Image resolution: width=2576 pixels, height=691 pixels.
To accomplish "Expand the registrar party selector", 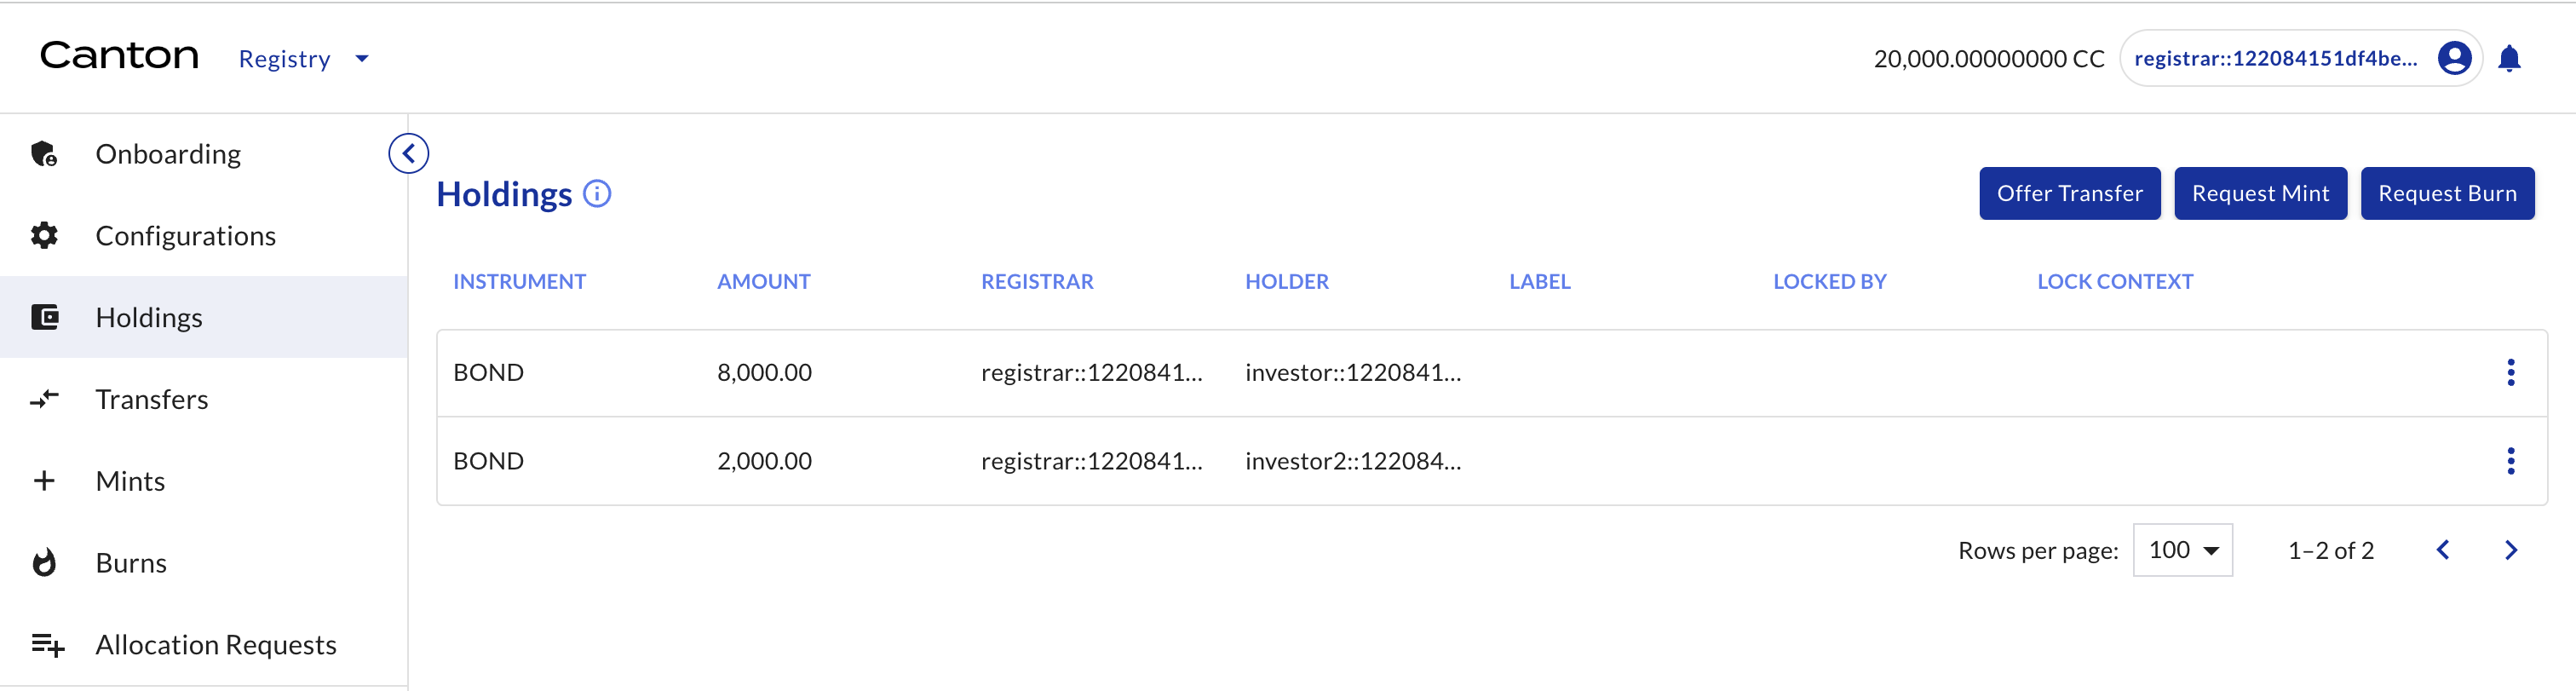I will pyautogui.click(x=2300, y=57).
